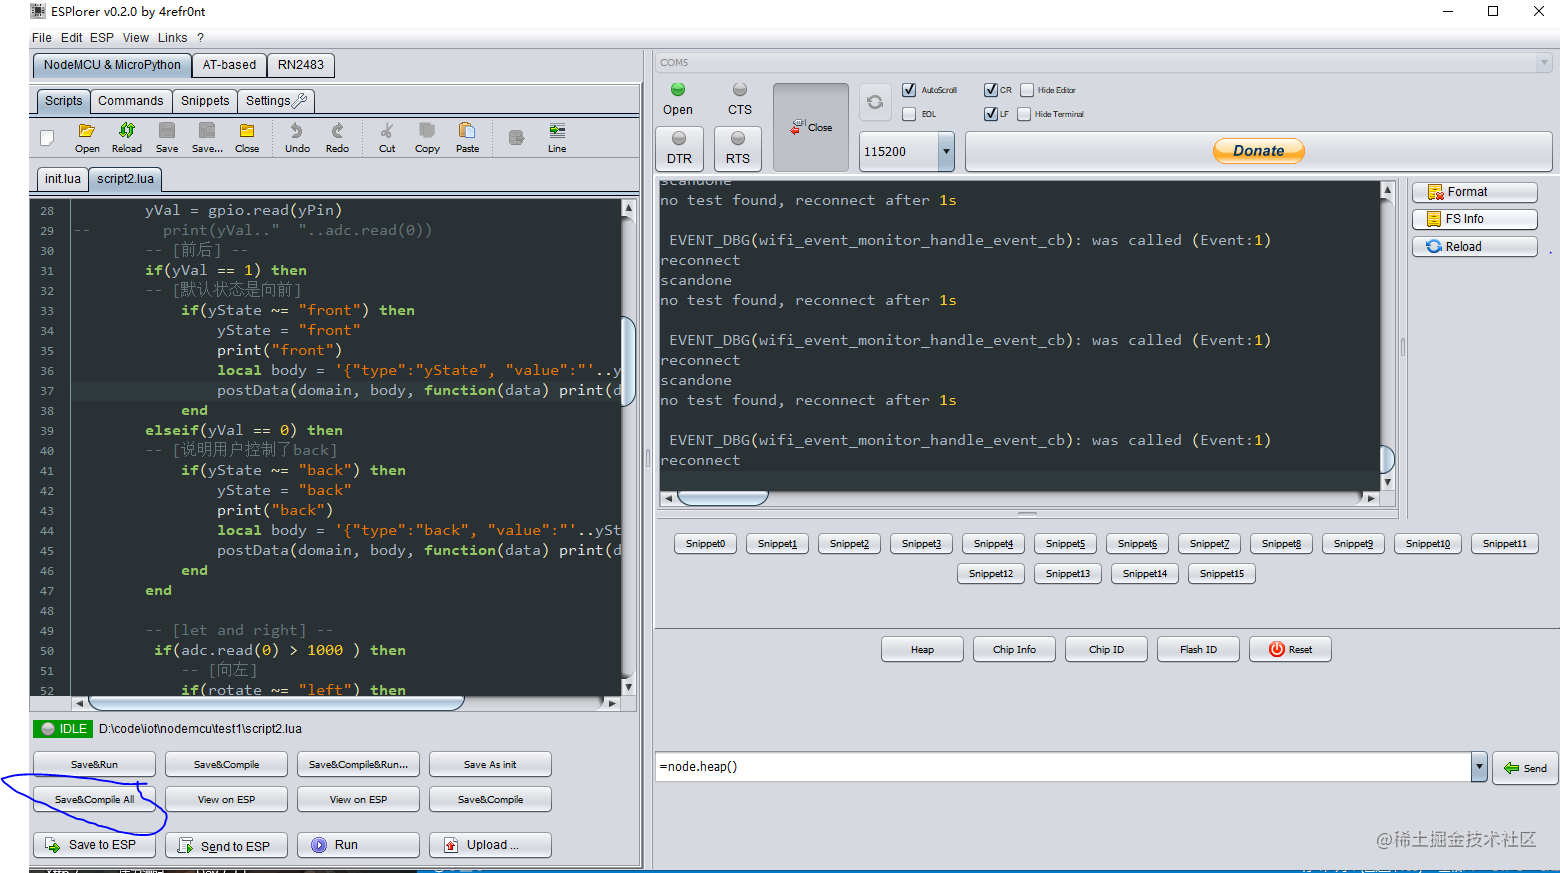Click the Chip Info button

point(1014,650)
